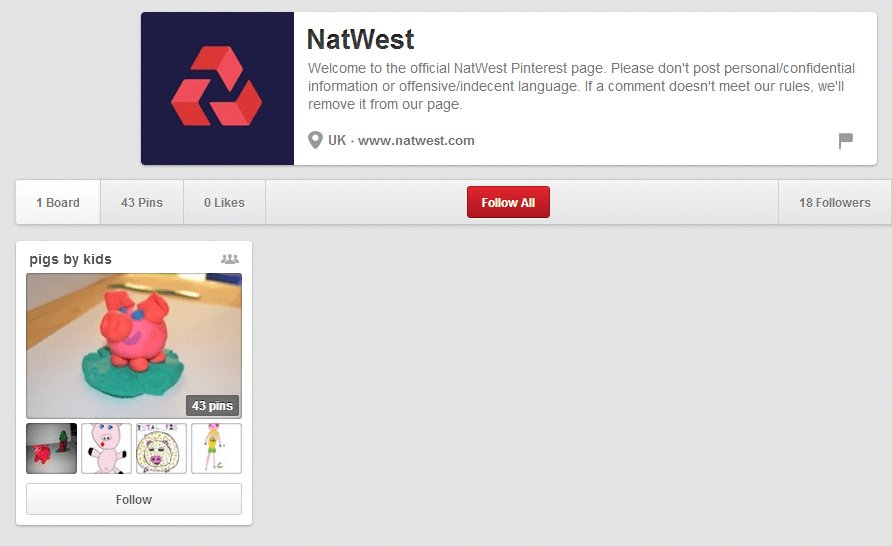Open the 43 Pins tab
The height and width of the screenshot is (546, 892).
pos(142,202)
